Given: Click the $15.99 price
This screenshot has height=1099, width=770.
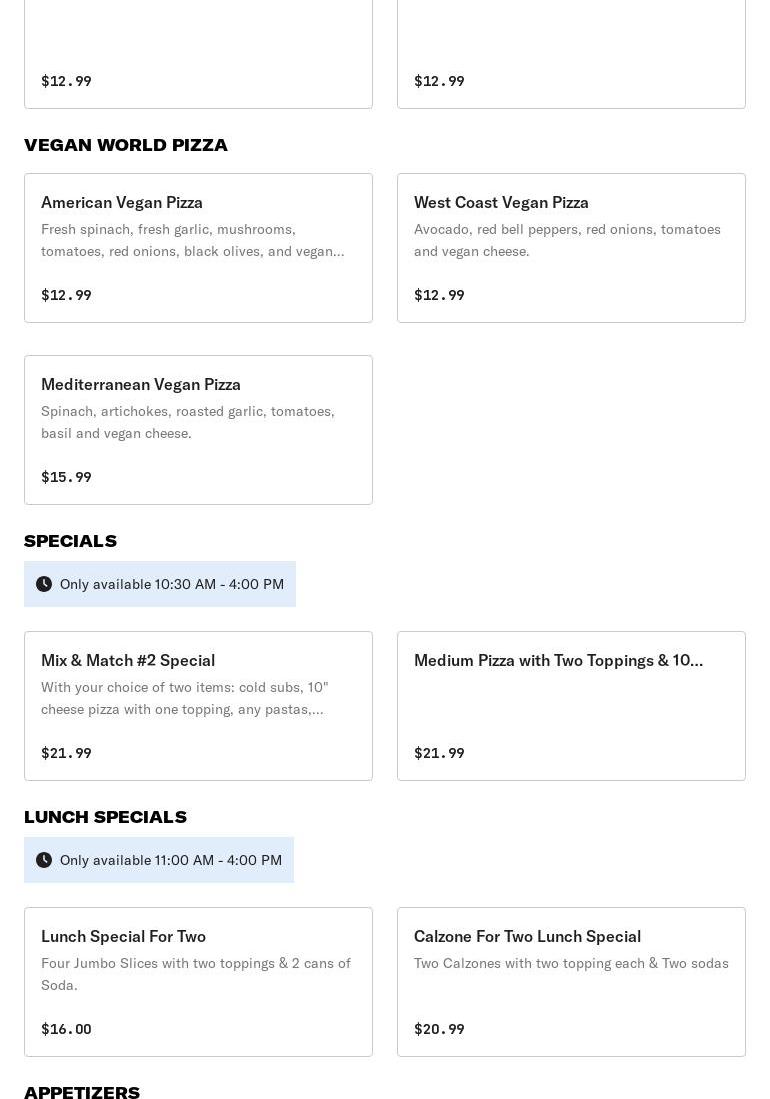Looking at the screenshot, I should click(x=66, y=477).
